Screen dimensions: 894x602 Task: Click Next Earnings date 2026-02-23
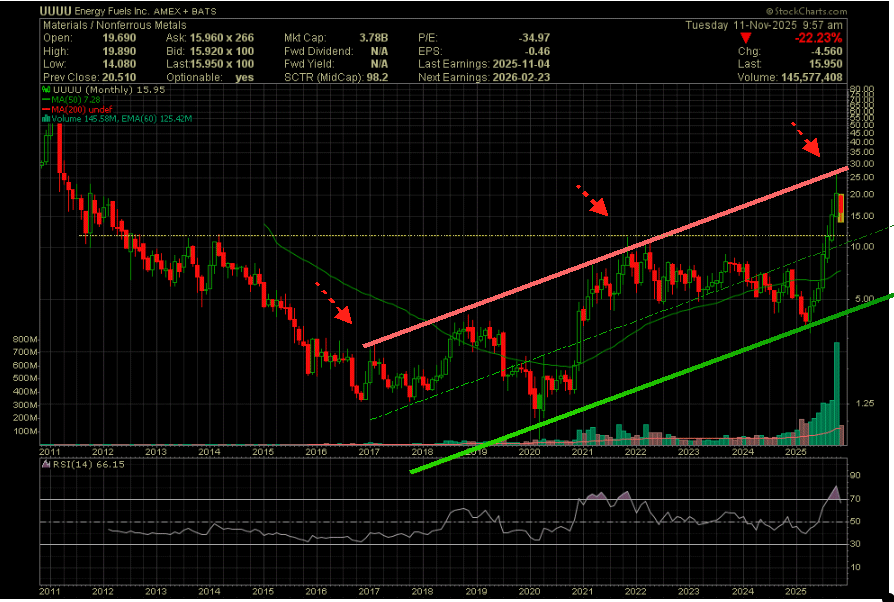click(521, 78)
